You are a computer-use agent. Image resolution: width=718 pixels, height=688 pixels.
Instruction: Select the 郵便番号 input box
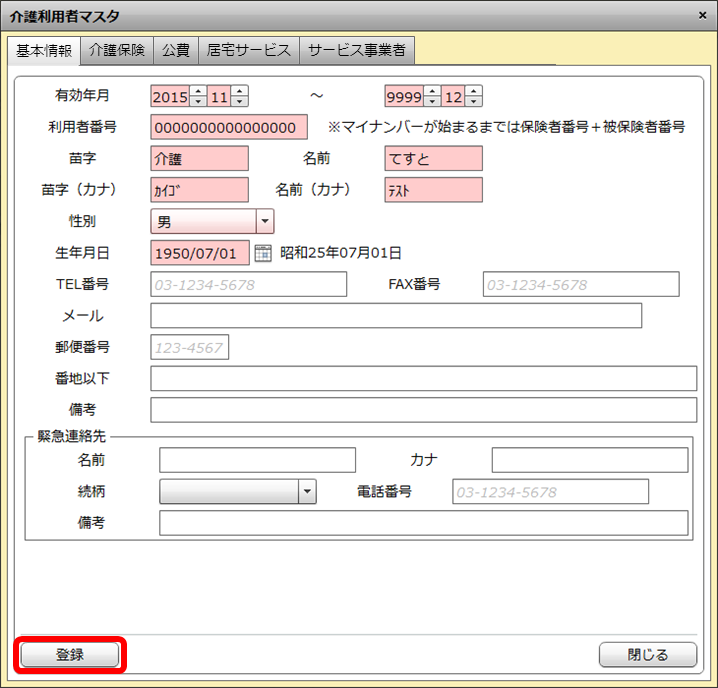189,347
